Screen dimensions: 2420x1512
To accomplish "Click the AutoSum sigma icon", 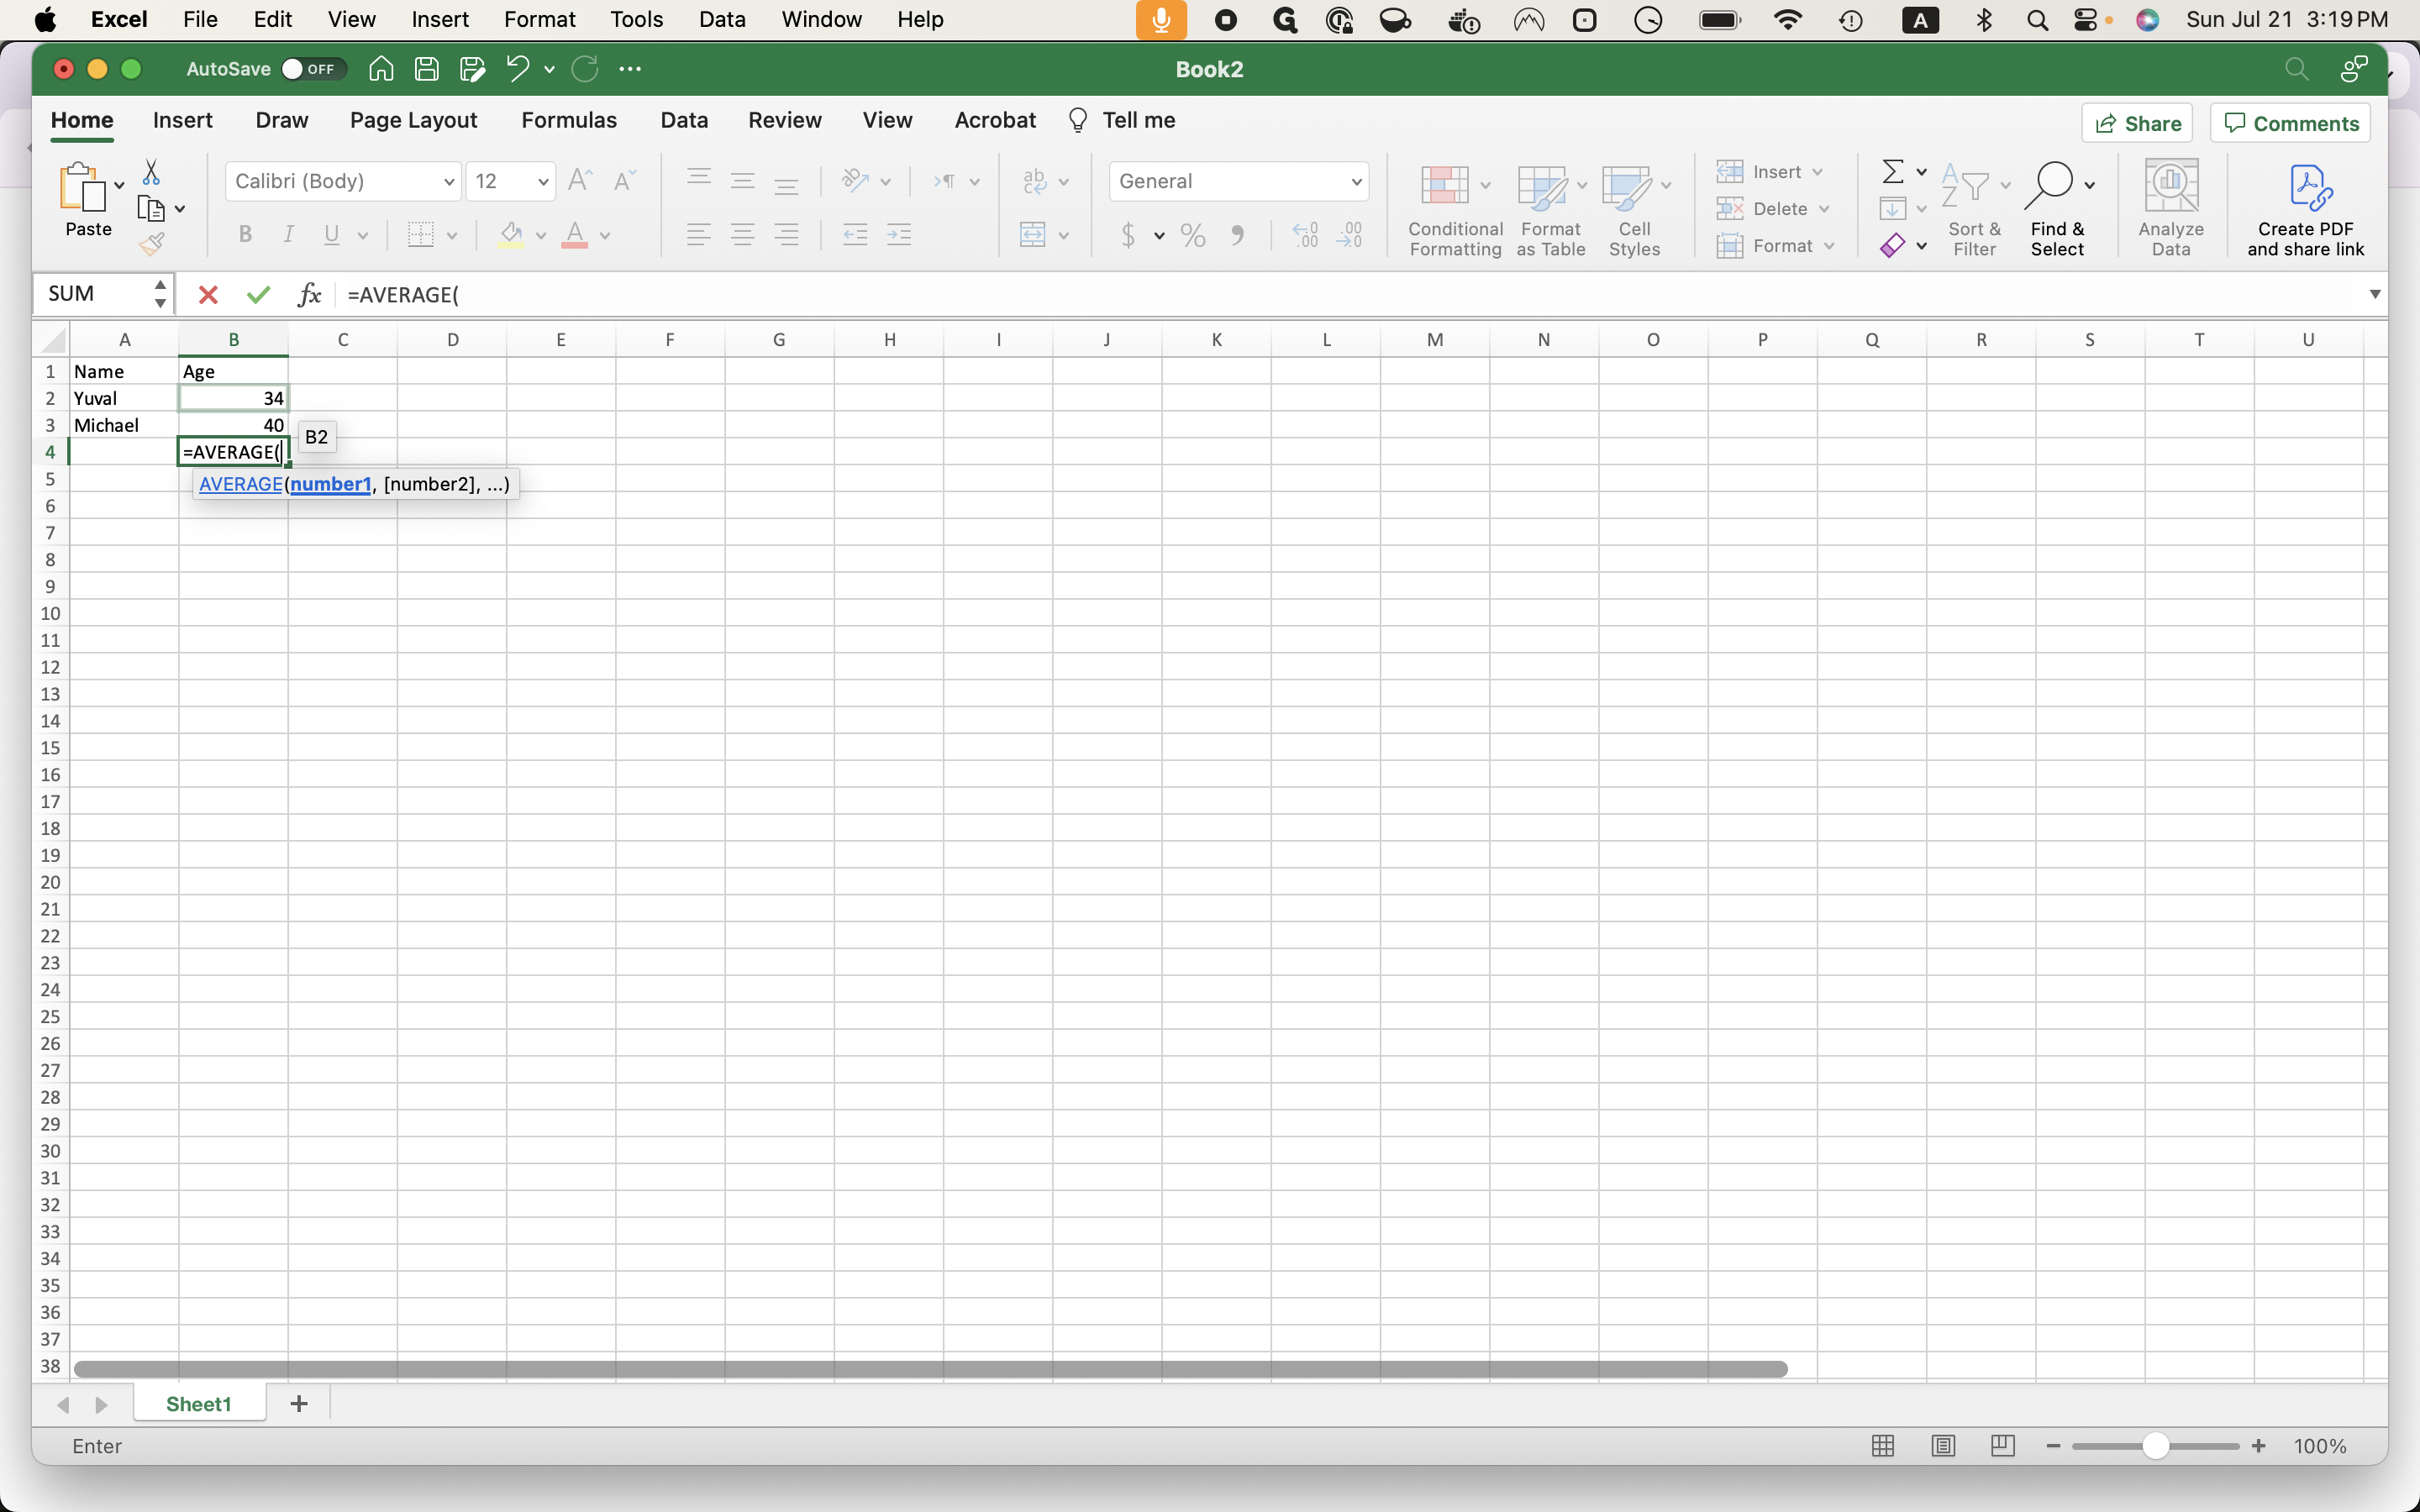I will pyautogui.click(x=1892, y=172).
